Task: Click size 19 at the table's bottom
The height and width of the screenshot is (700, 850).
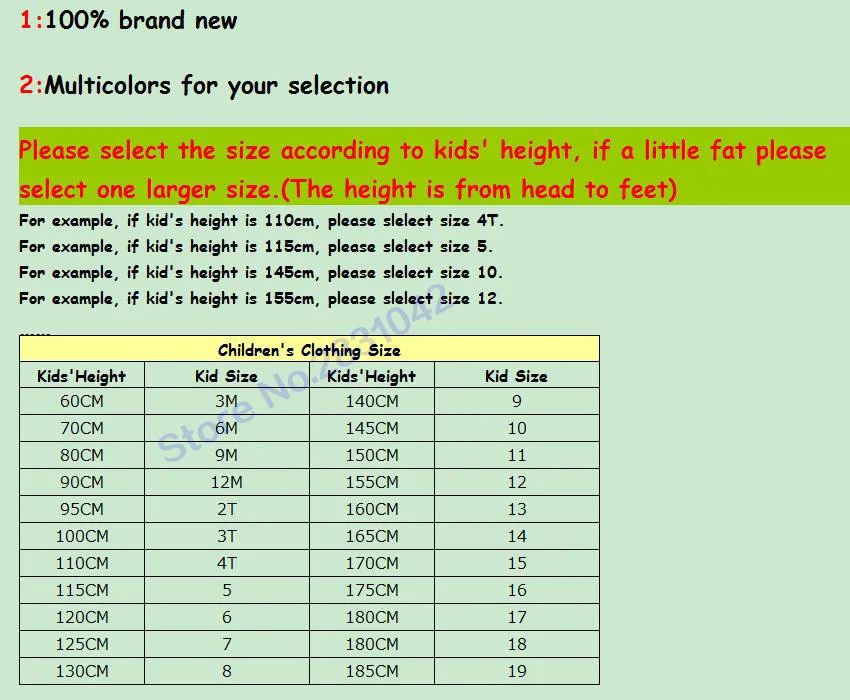Action: point(516,671)
